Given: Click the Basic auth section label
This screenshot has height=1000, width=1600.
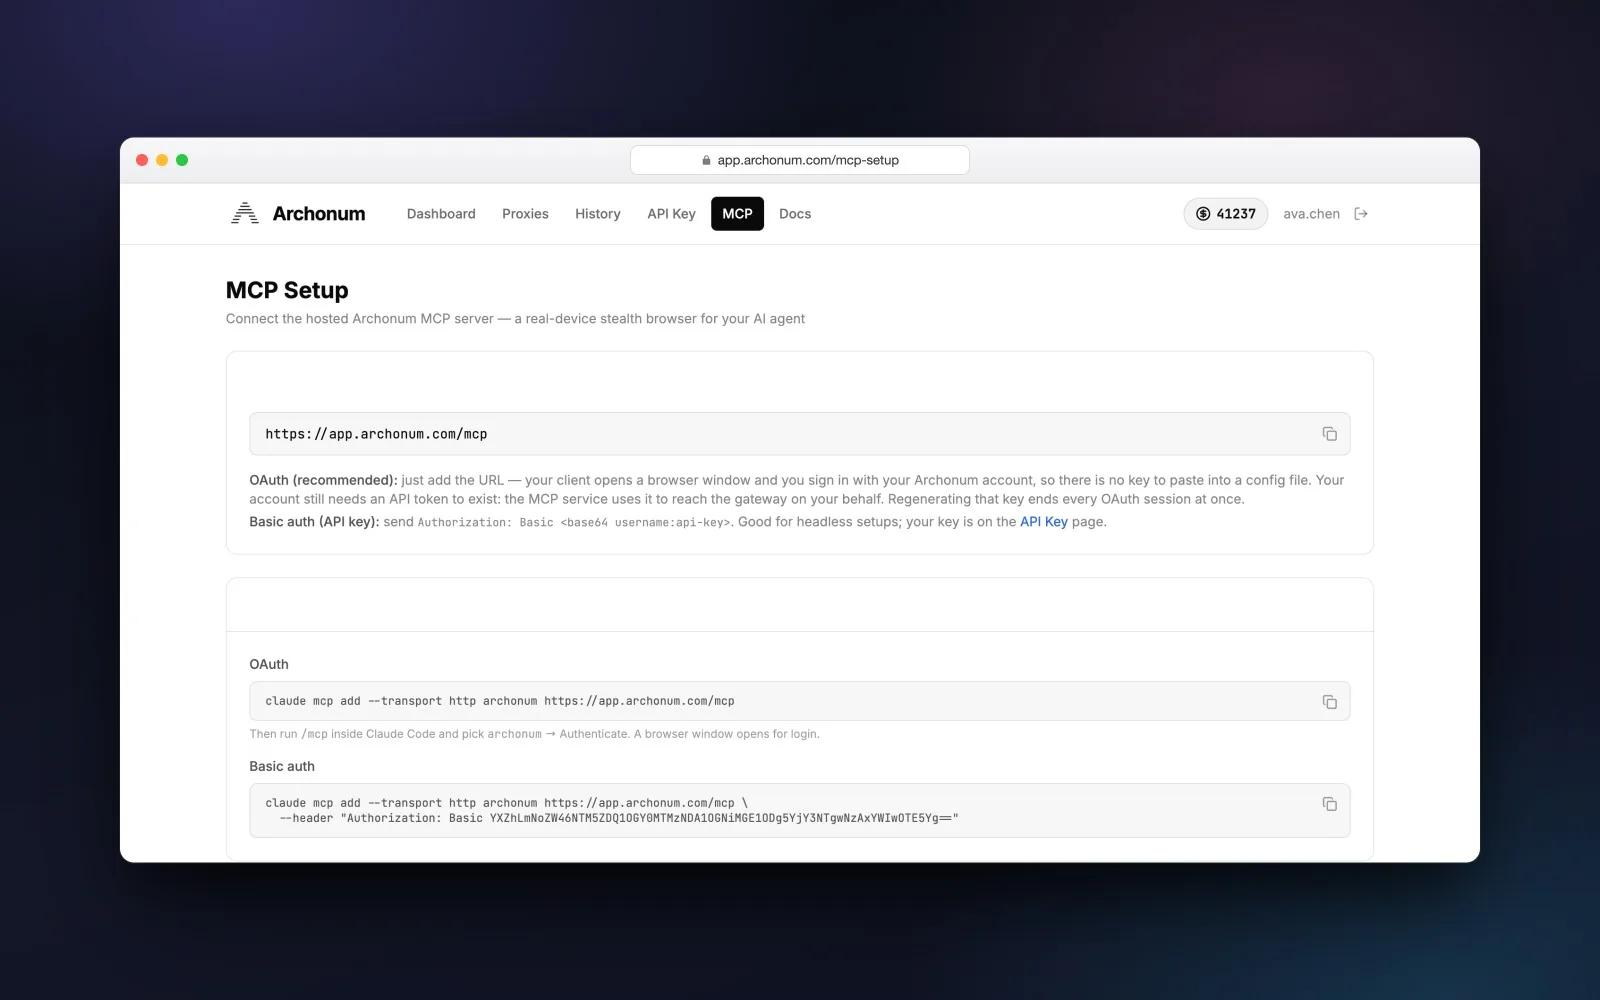Looking at the screenshot, I should (282, 766).
